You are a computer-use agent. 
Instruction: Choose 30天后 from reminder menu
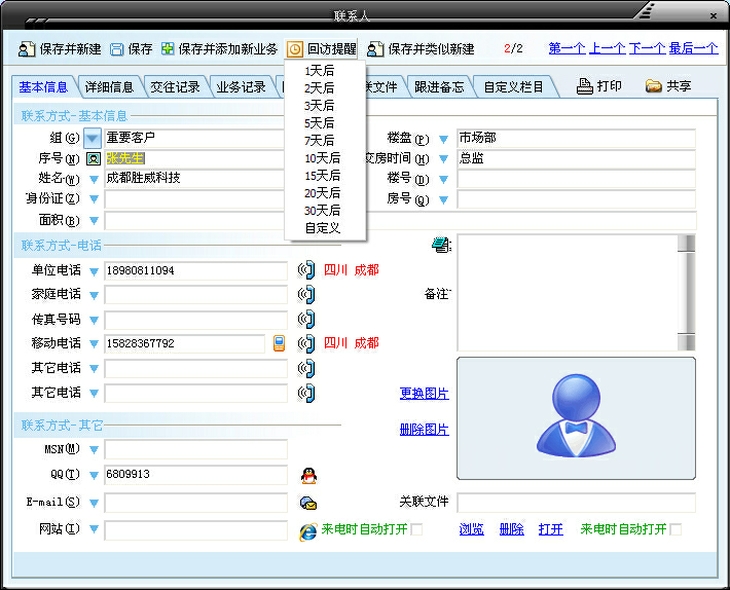325,210
